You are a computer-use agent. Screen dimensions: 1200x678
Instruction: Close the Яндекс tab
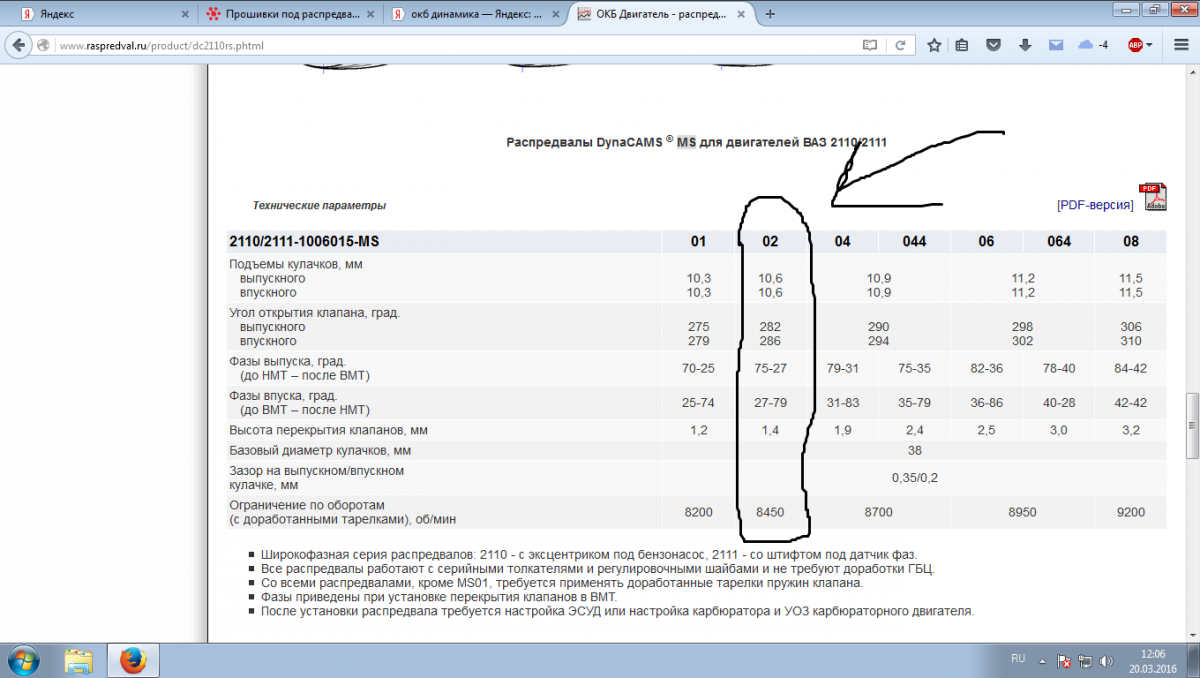pos(183,15)
